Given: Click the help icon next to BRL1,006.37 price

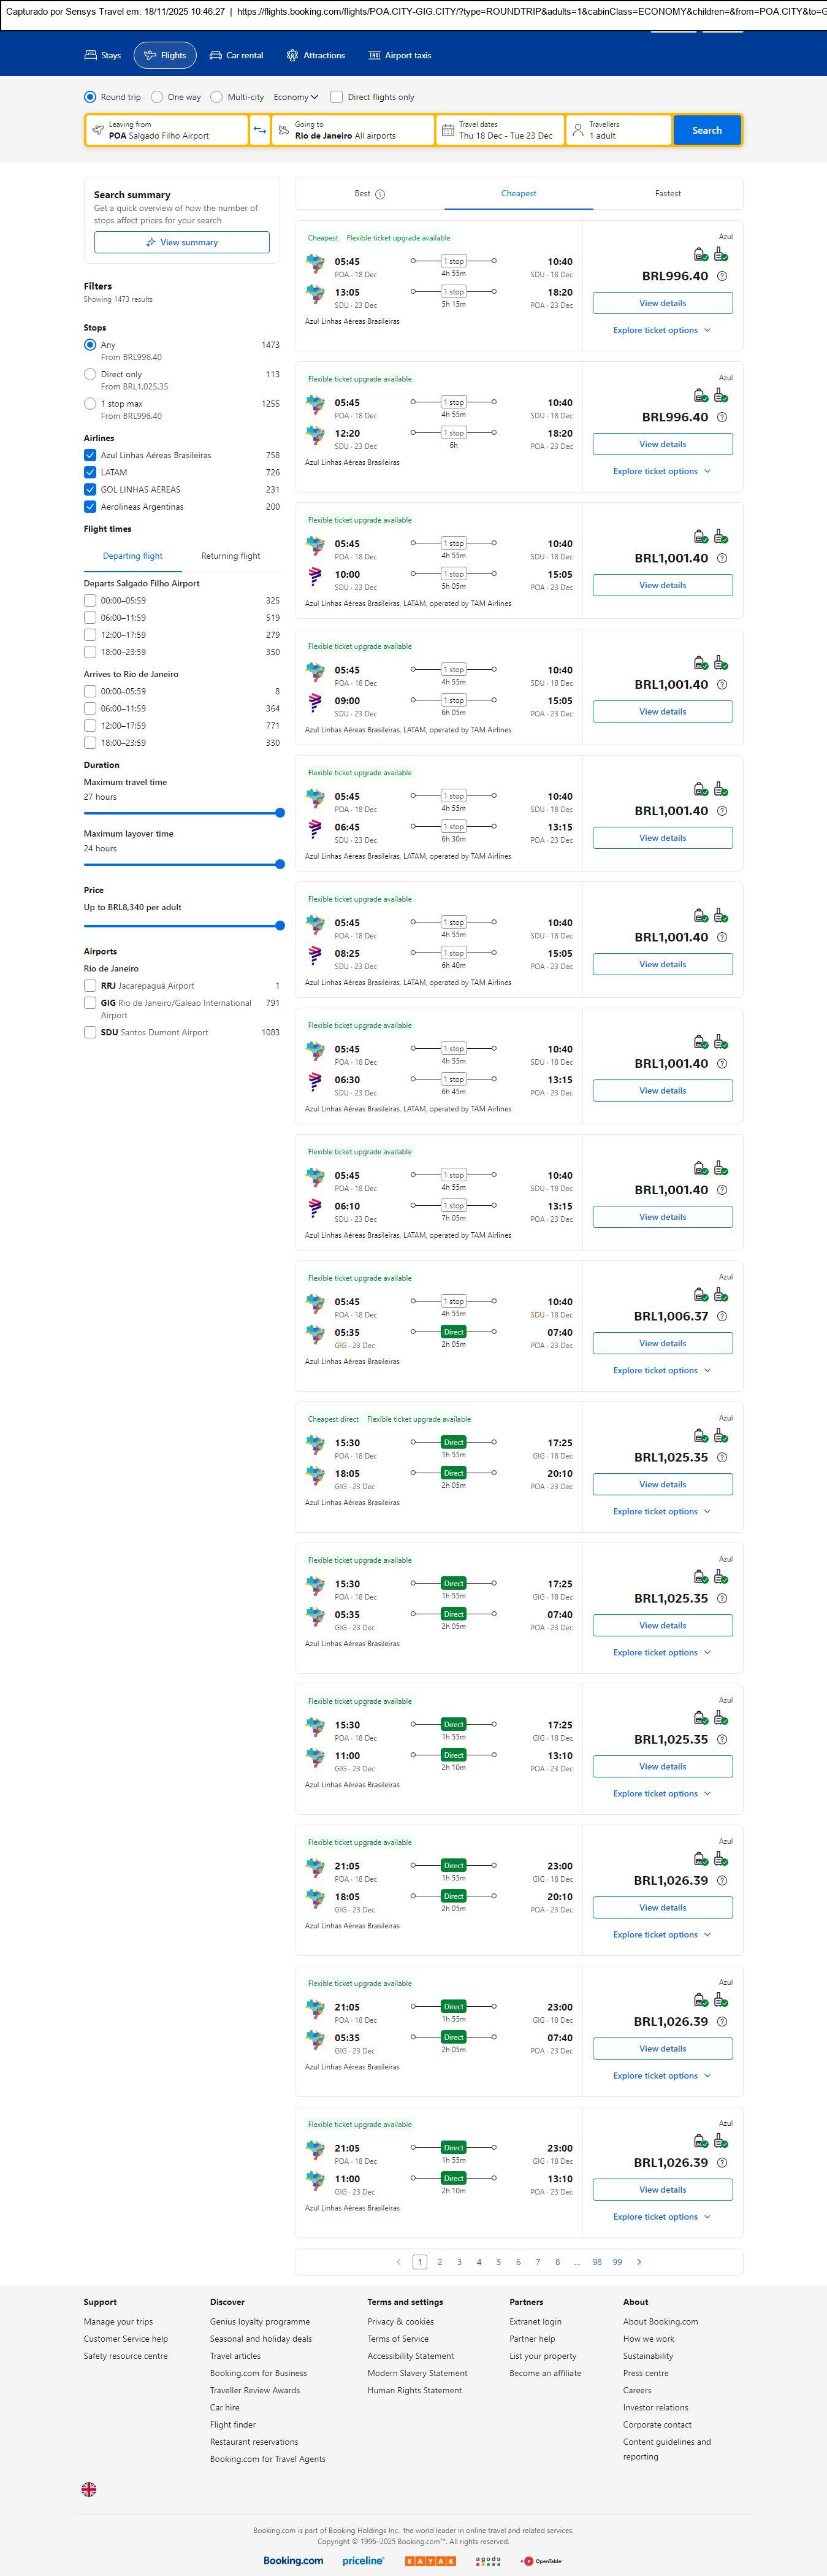Looking at the screenshot, I should pos(722,1316).
